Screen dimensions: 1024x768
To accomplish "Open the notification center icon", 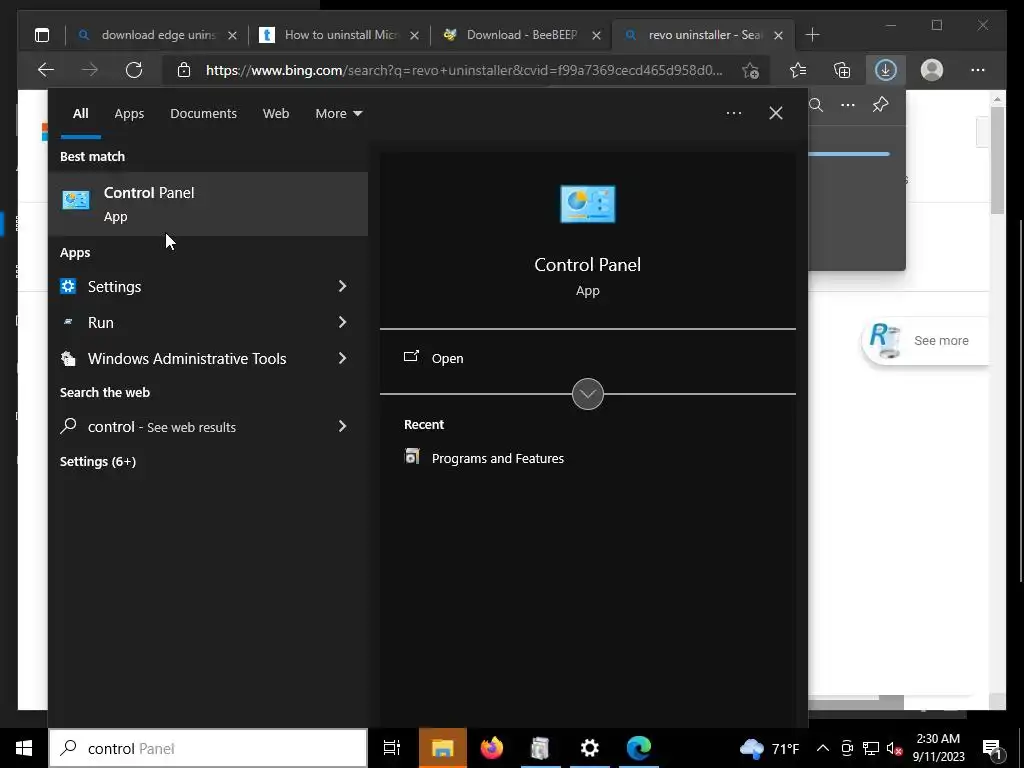I will [993, 748].
